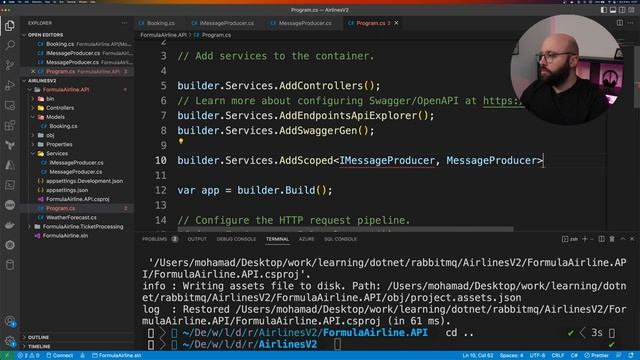Open editor more actions ellipsis
The height and width of the screenshot is (360, 640).
coord(631,23)
